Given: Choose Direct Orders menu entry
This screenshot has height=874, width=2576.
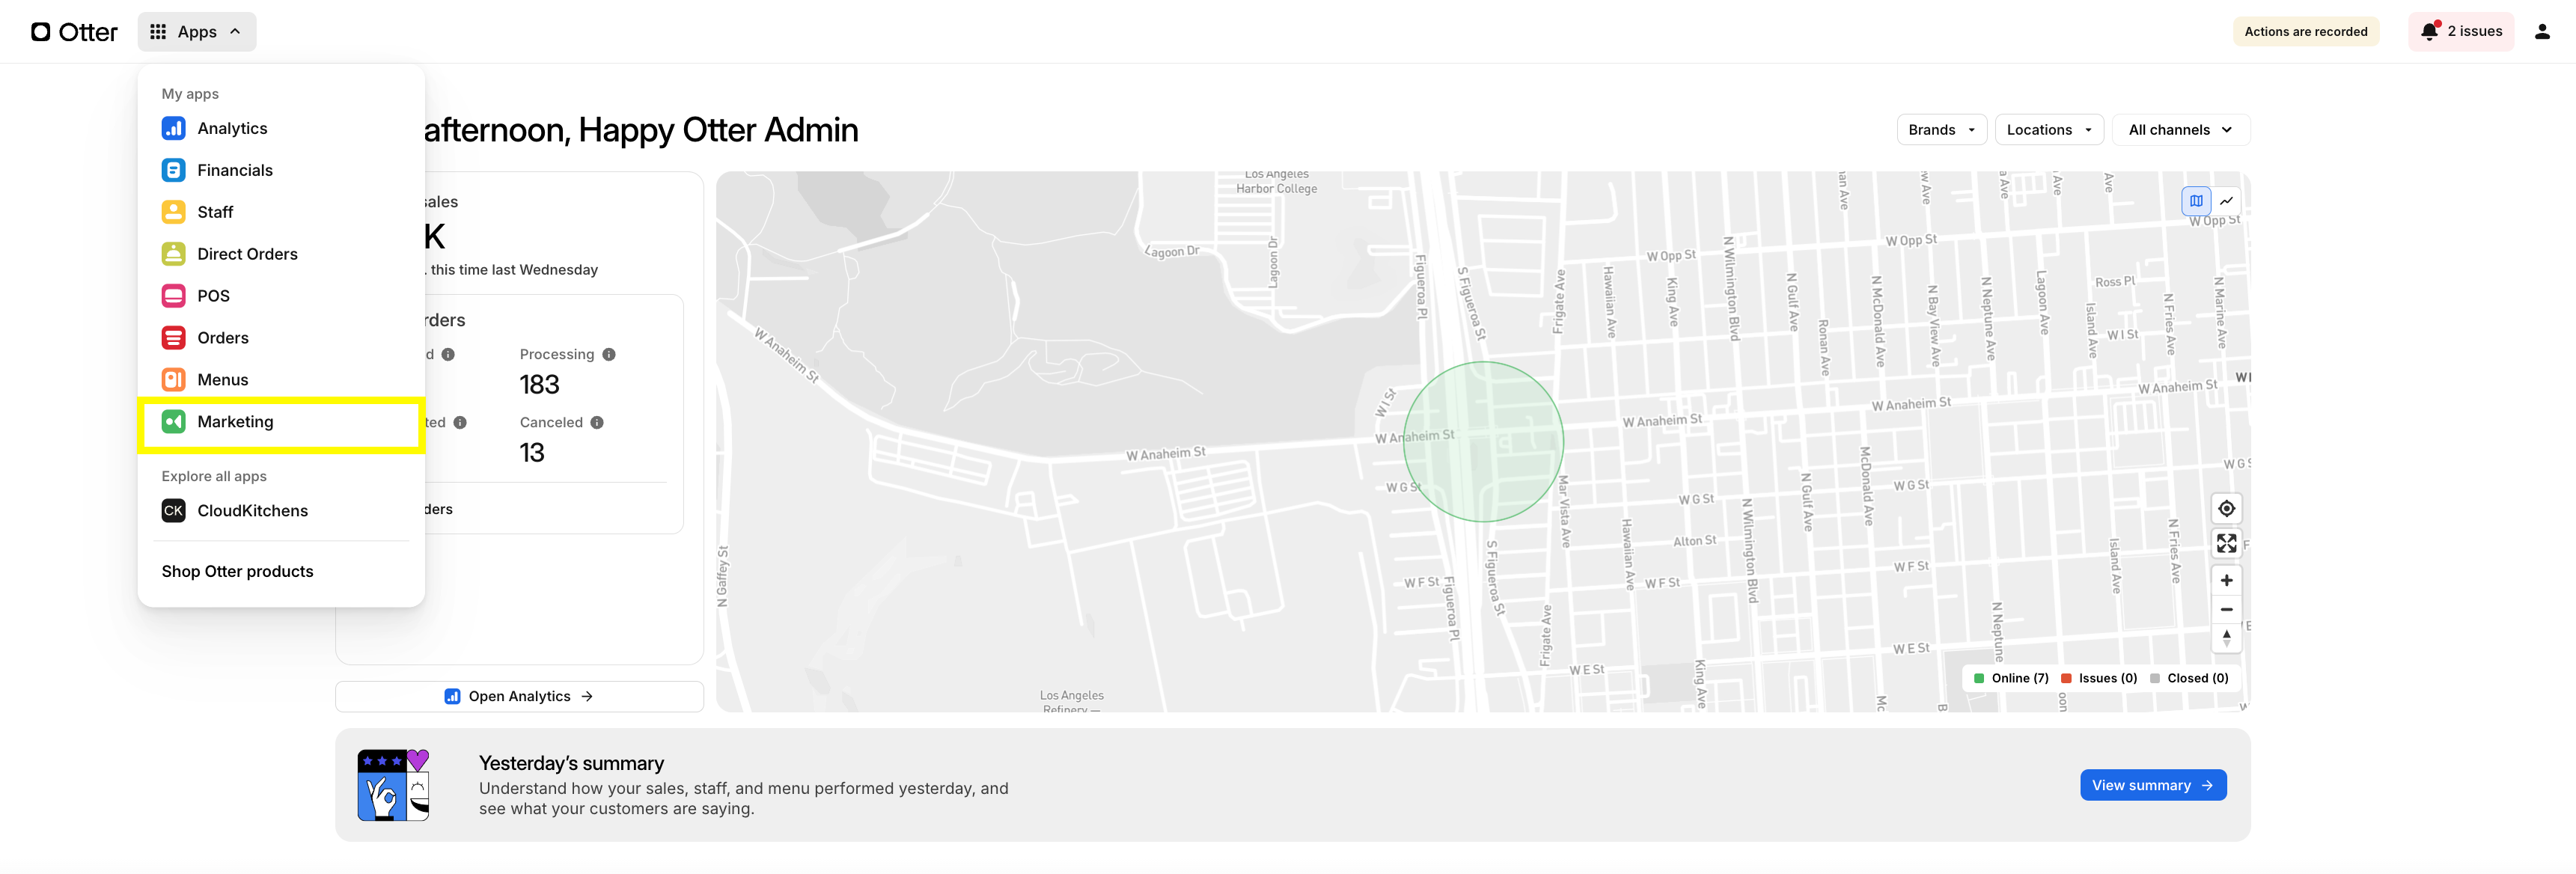Looking at the screenshot, I should pyautogui.click(x=281, y=254).
